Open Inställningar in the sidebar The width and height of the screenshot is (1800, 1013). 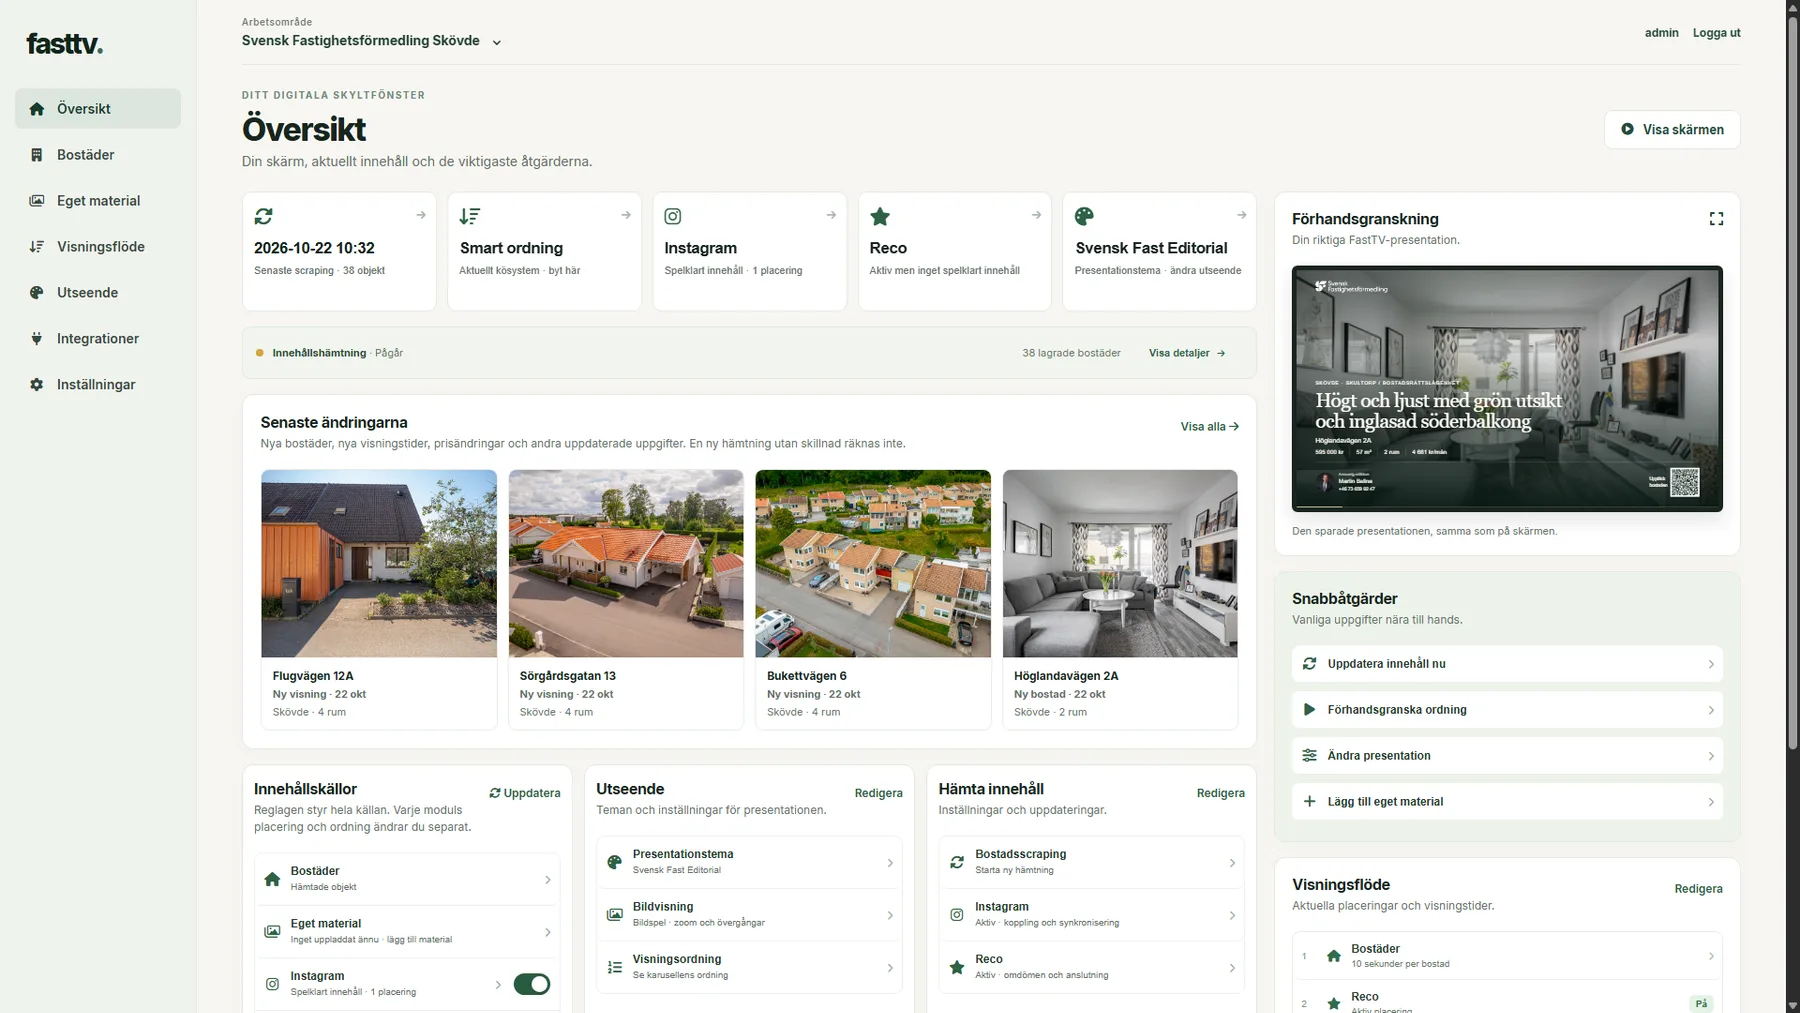[x=98, y=385]
